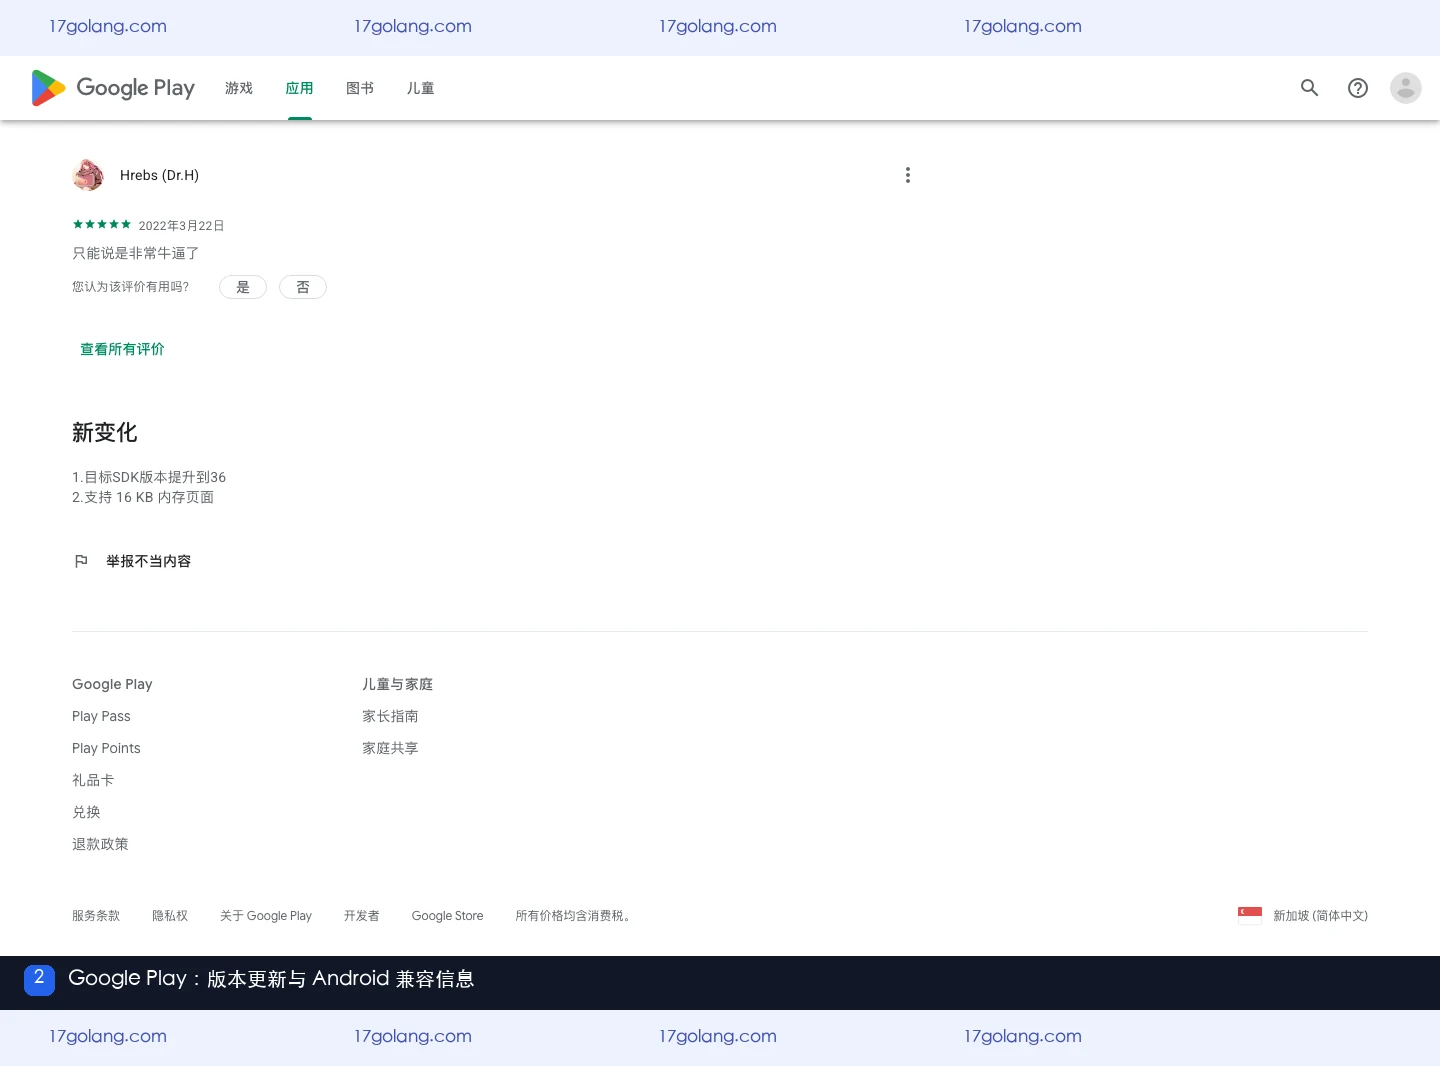
Task: Open Play Pass footer link
Action: 101,716
